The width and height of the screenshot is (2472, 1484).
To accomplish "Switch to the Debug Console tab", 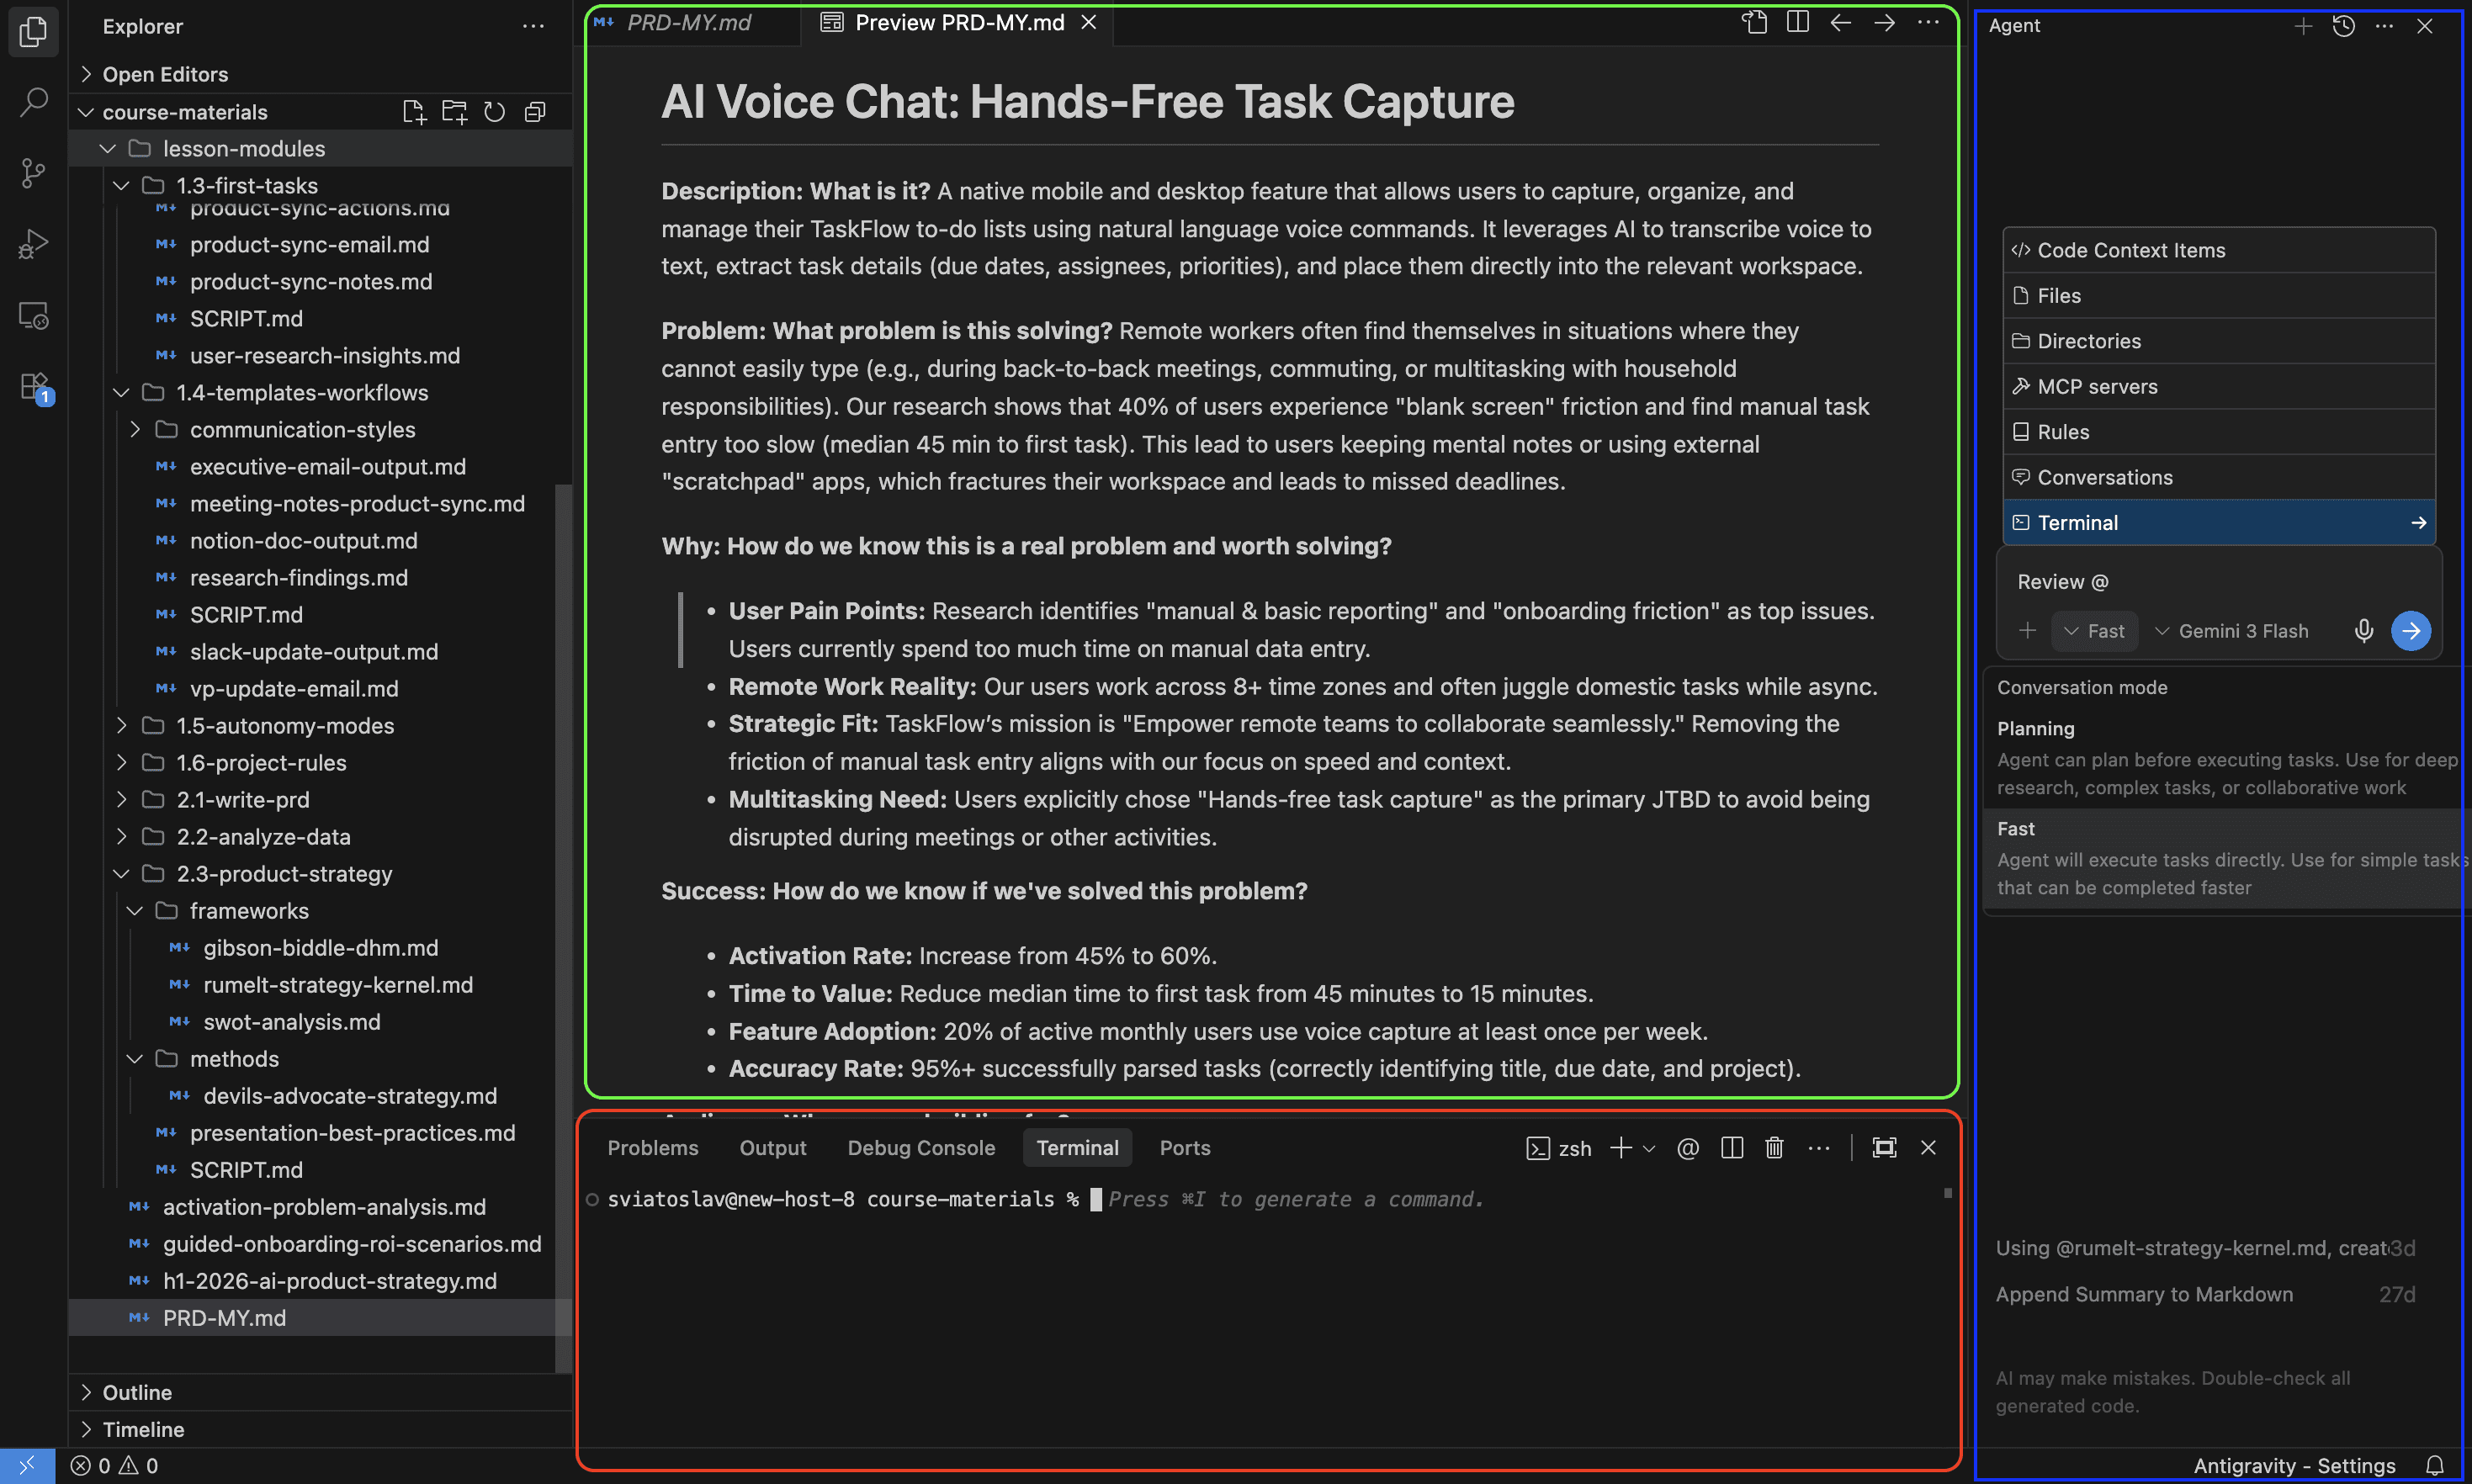I will [921, 1148].
